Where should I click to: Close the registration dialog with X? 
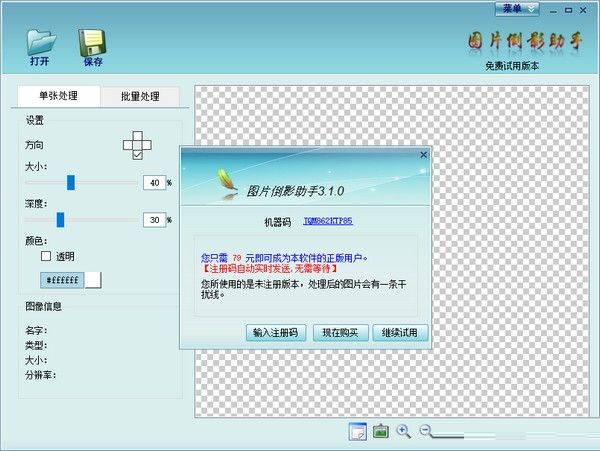click(424, 155)
